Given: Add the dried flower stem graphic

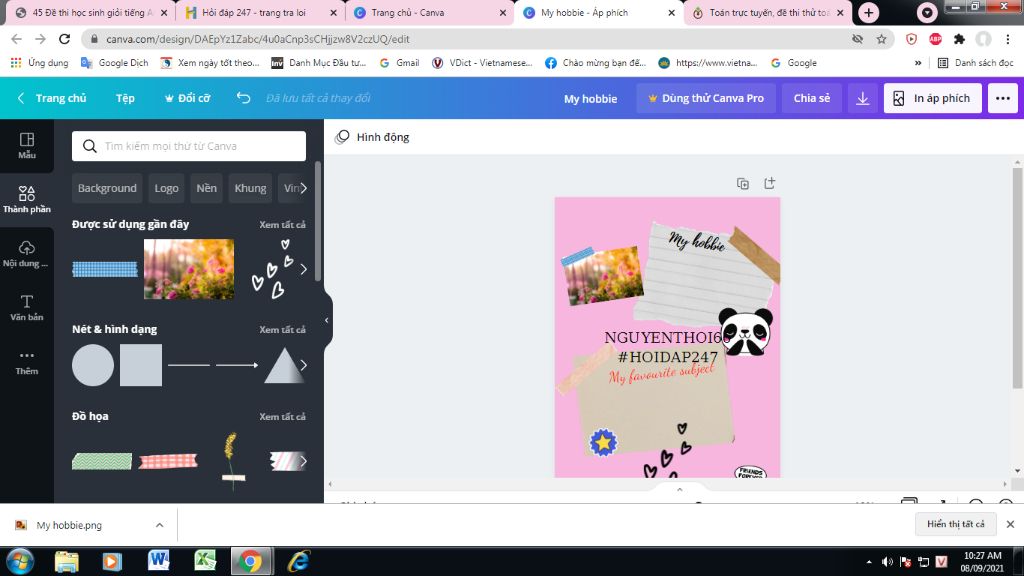Looking at the screenshot, I should tap(232, 461).
